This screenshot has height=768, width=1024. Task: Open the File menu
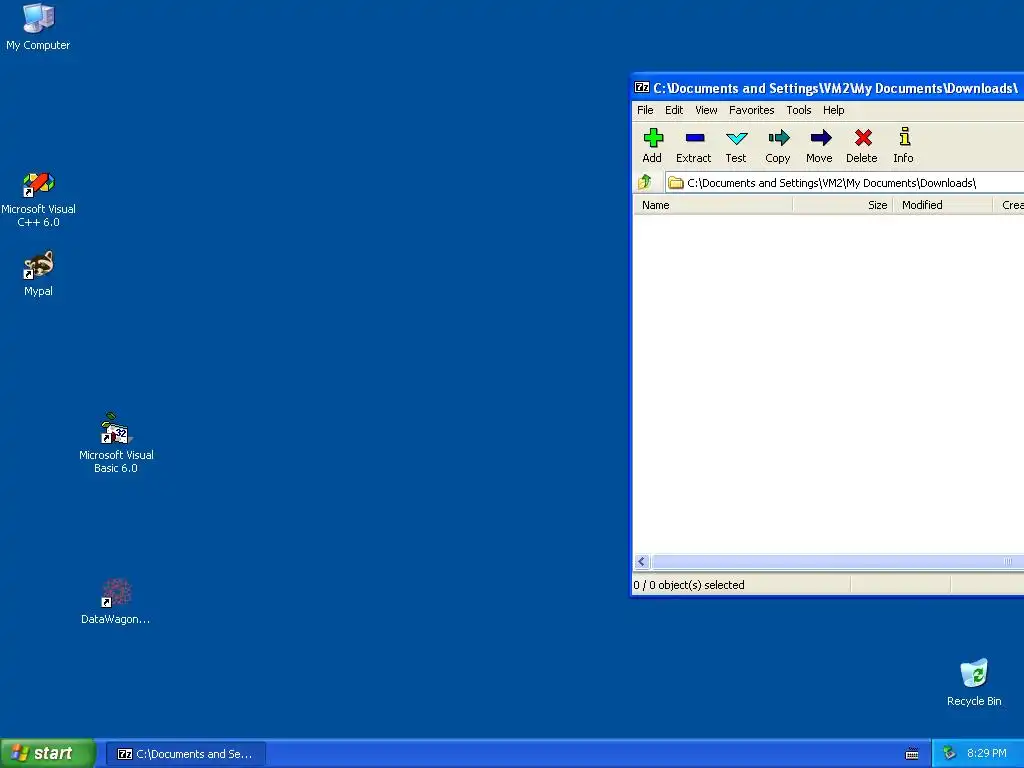pos(645,110)
